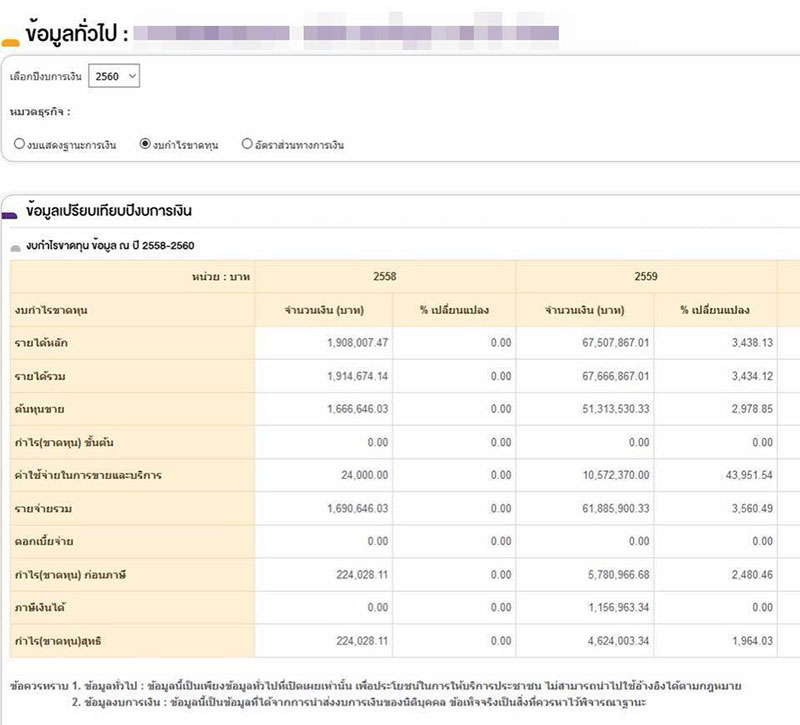Choose the อัตราส่วนทางการเงิน radio option

[247, 144]
